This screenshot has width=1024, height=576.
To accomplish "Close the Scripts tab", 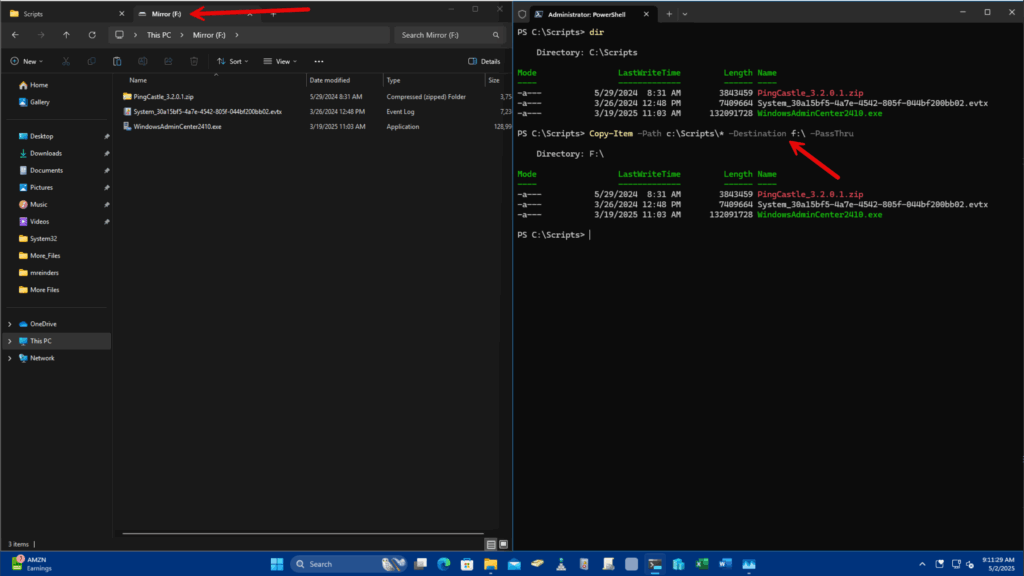I will [121, 14].
